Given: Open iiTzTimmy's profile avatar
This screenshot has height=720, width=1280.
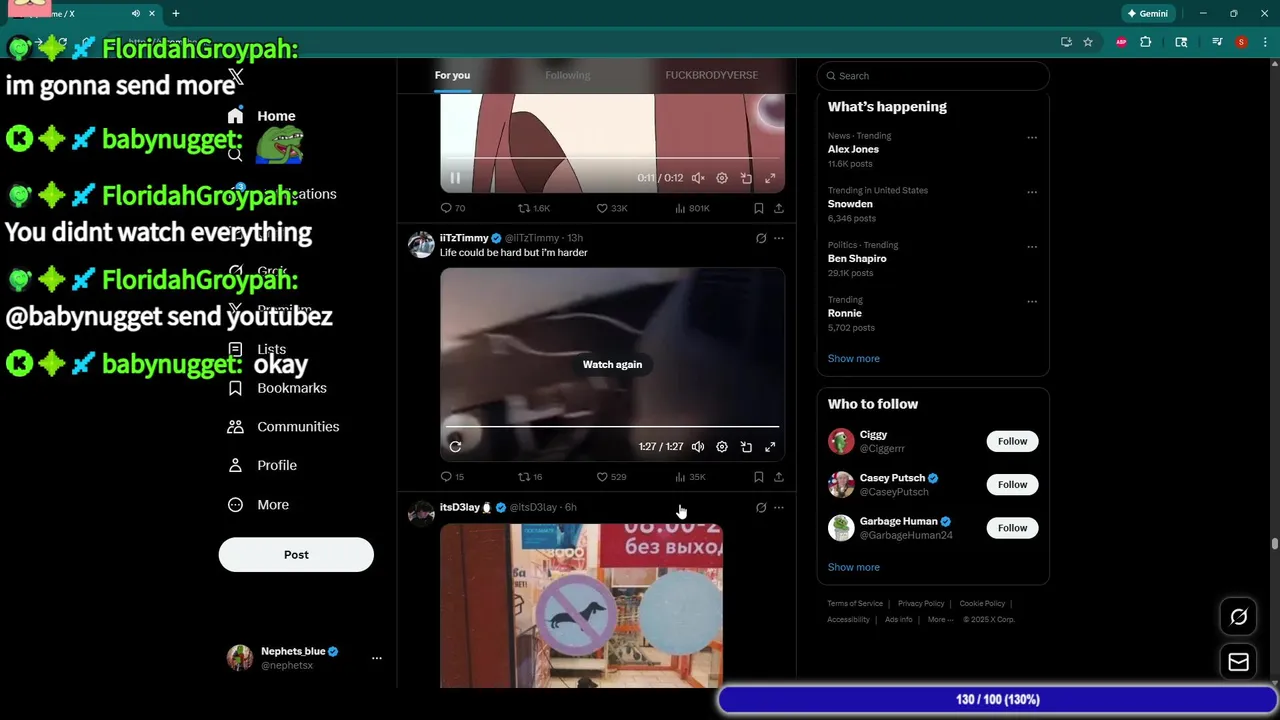Looking at the screenshot, I should coord(421,244).
